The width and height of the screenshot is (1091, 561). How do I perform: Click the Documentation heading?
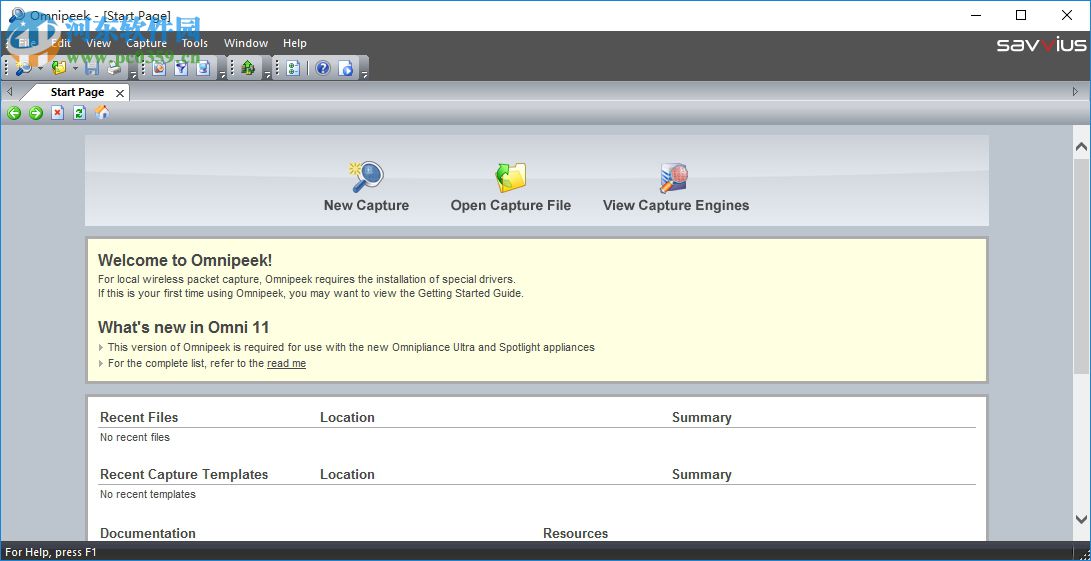tap(148, 533)
